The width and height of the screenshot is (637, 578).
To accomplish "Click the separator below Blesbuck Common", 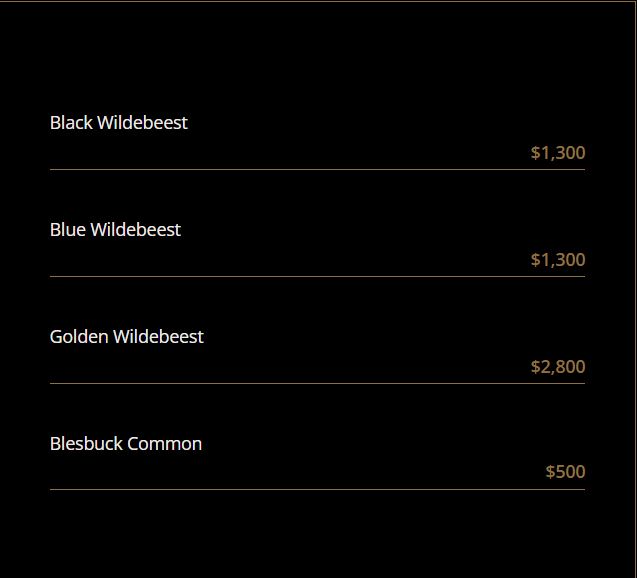I will pyautogui.click(x=317, y=490).
